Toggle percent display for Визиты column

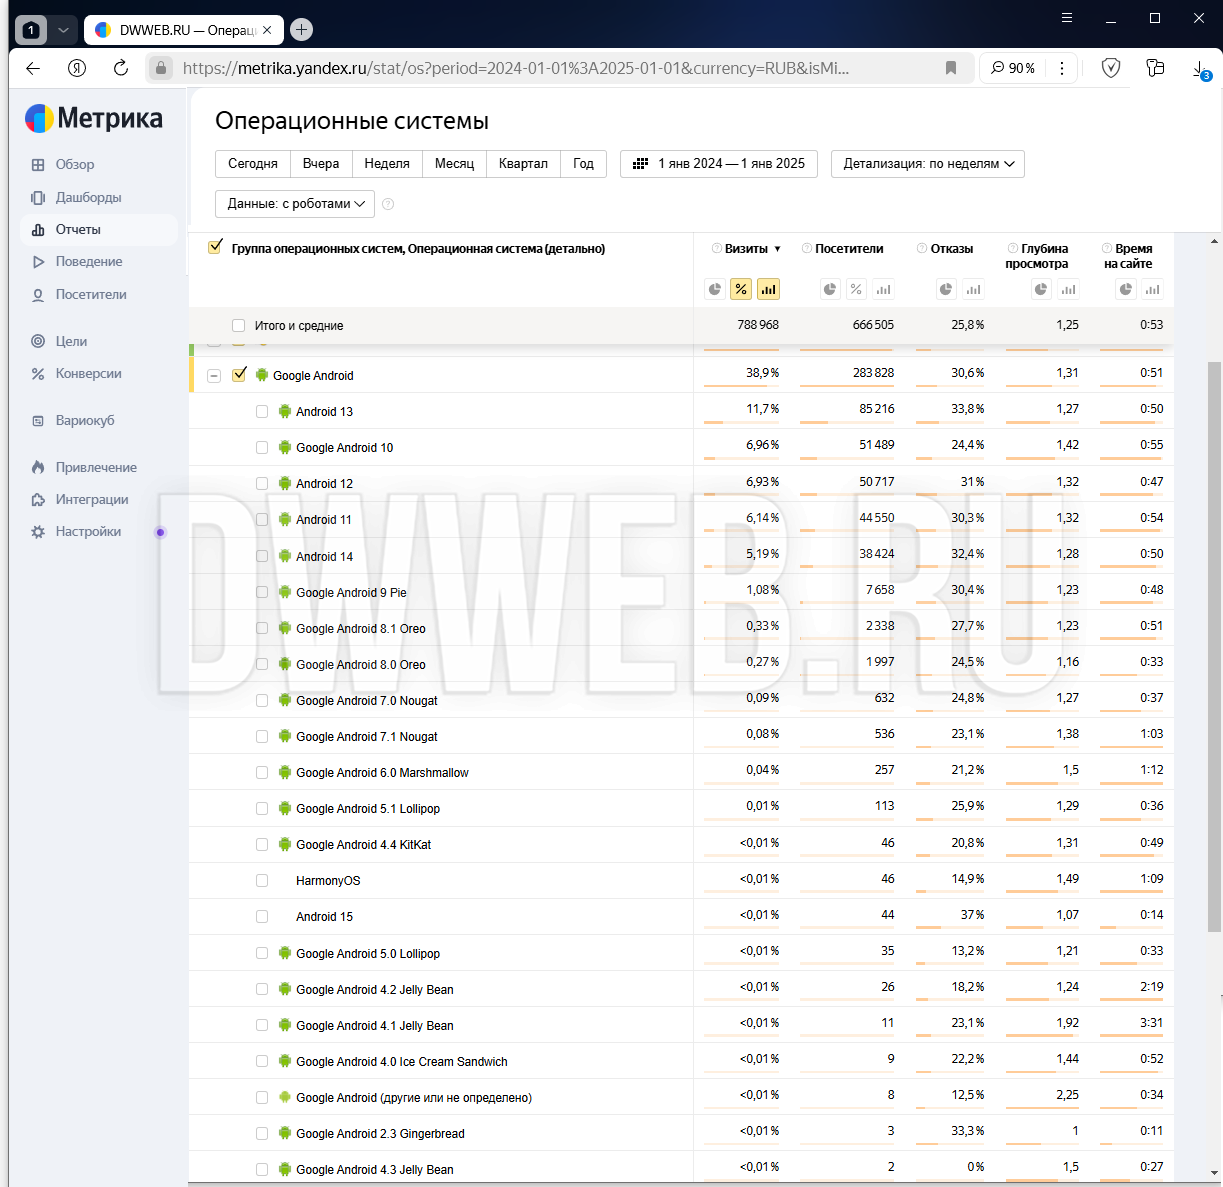coord(741,289)
